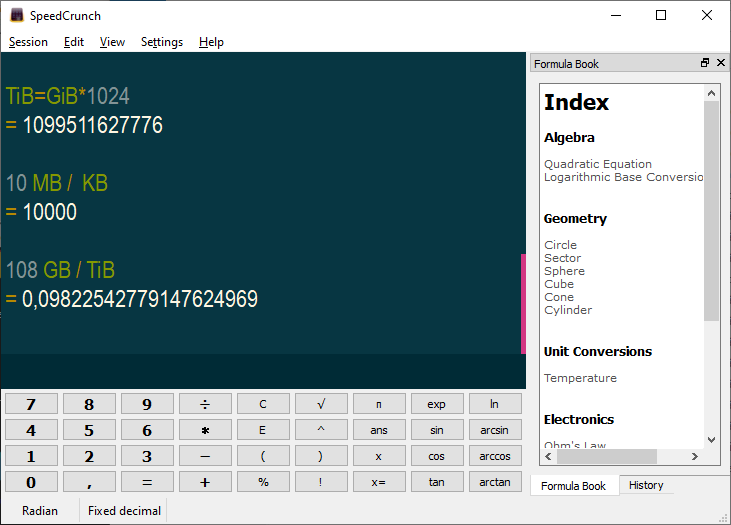Click the keypad digit 4

[x=31, y=430]
